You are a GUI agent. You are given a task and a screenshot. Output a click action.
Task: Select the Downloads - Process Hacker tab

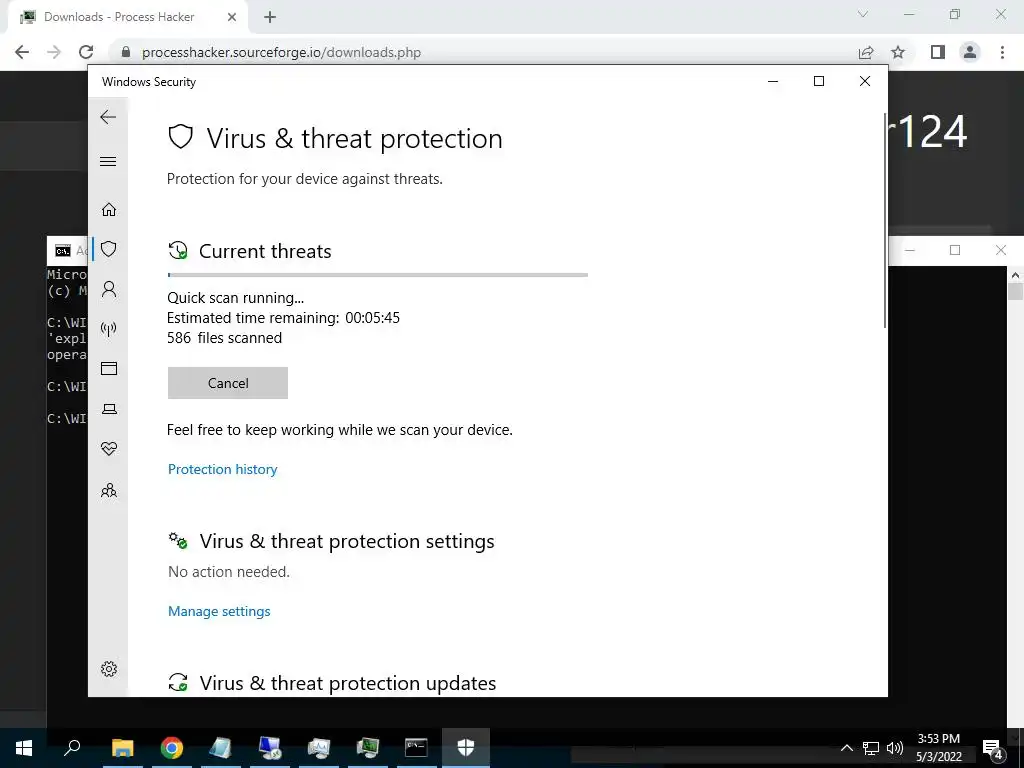click(128, 17)
